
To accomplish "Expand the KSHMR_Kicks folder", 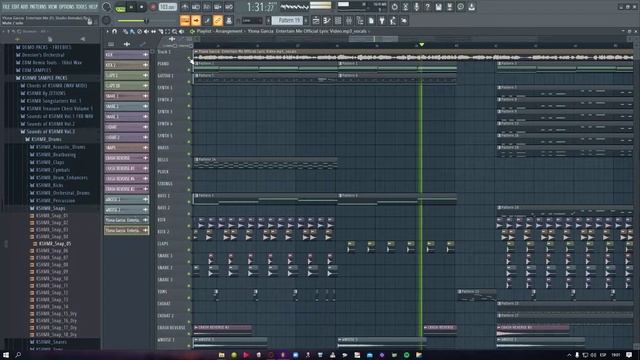I will click(x=47, y=185).
